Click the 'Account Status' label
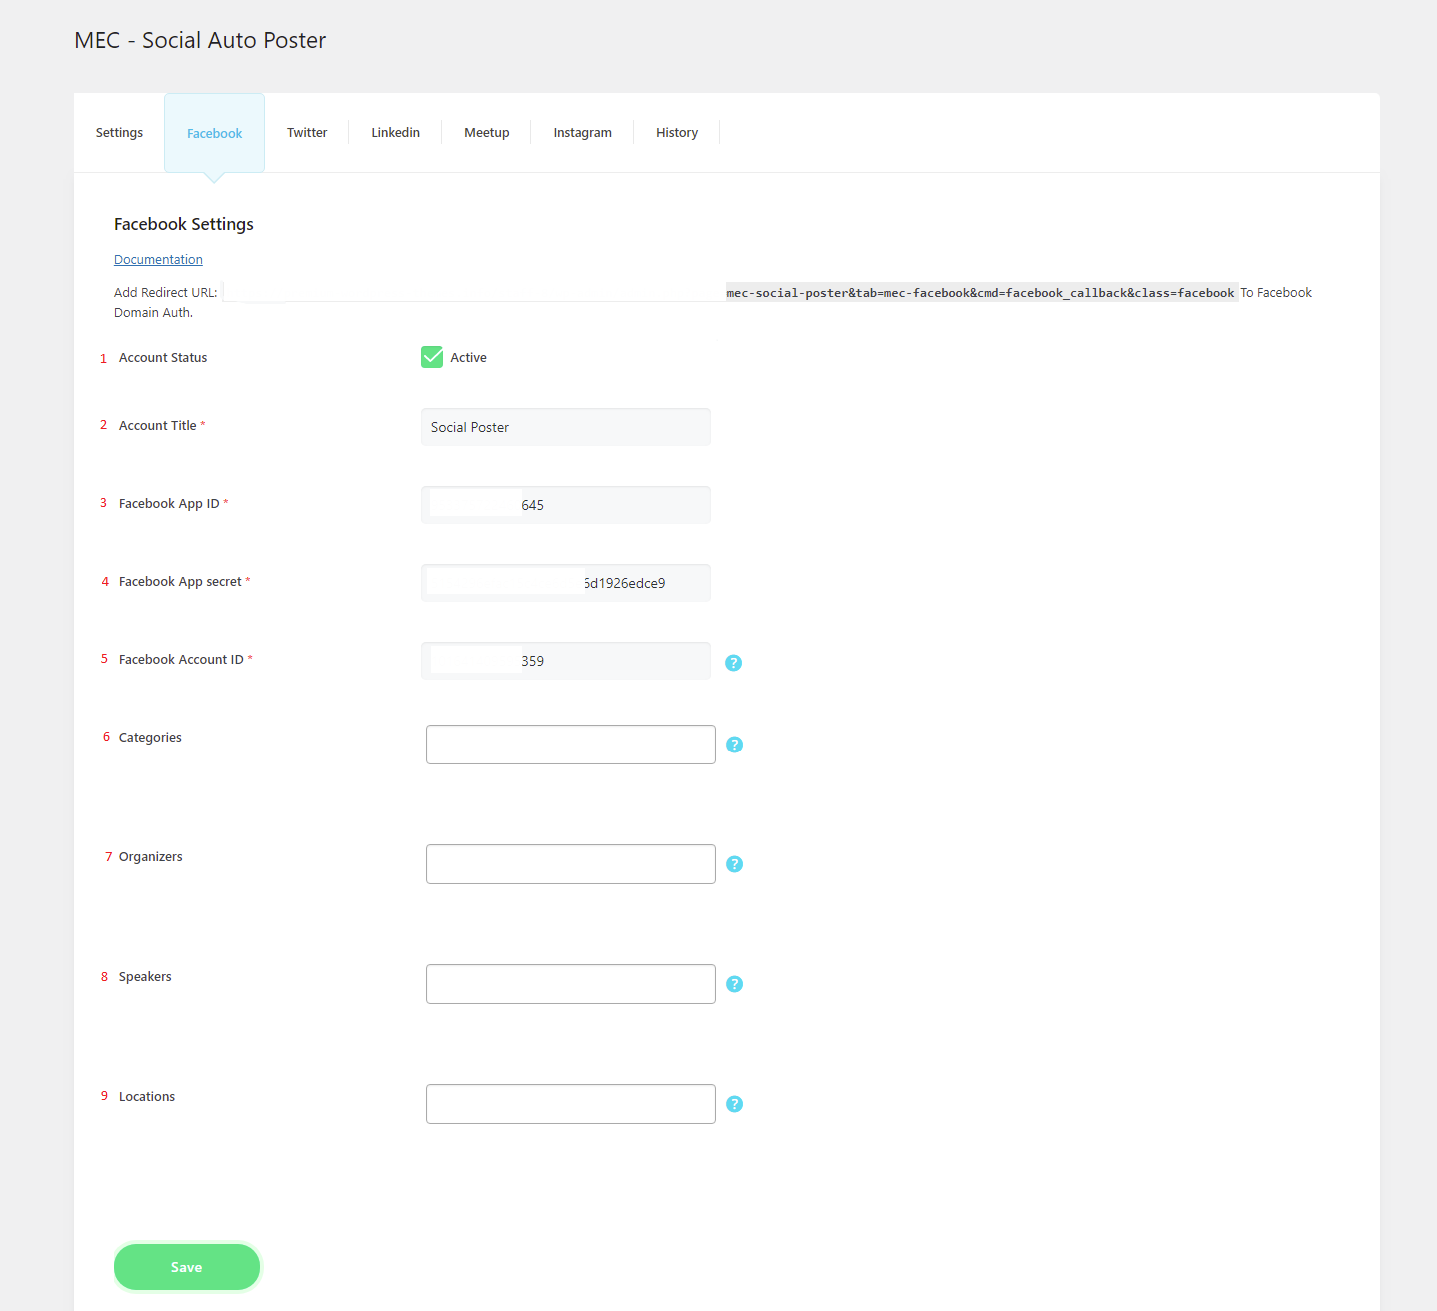This screenshot has width=1437, height=1311. (x=163, y=358)
